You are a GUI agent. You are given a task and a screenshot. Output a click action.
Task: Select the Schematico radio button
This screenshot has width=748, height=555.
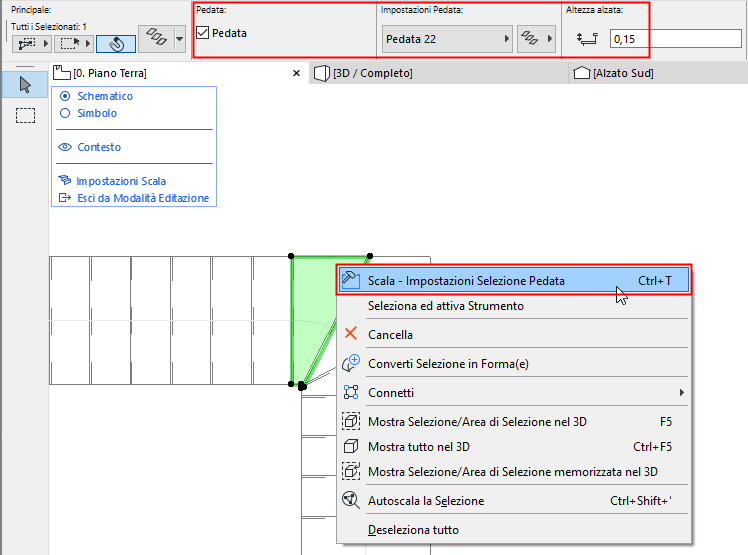(65, 96)
